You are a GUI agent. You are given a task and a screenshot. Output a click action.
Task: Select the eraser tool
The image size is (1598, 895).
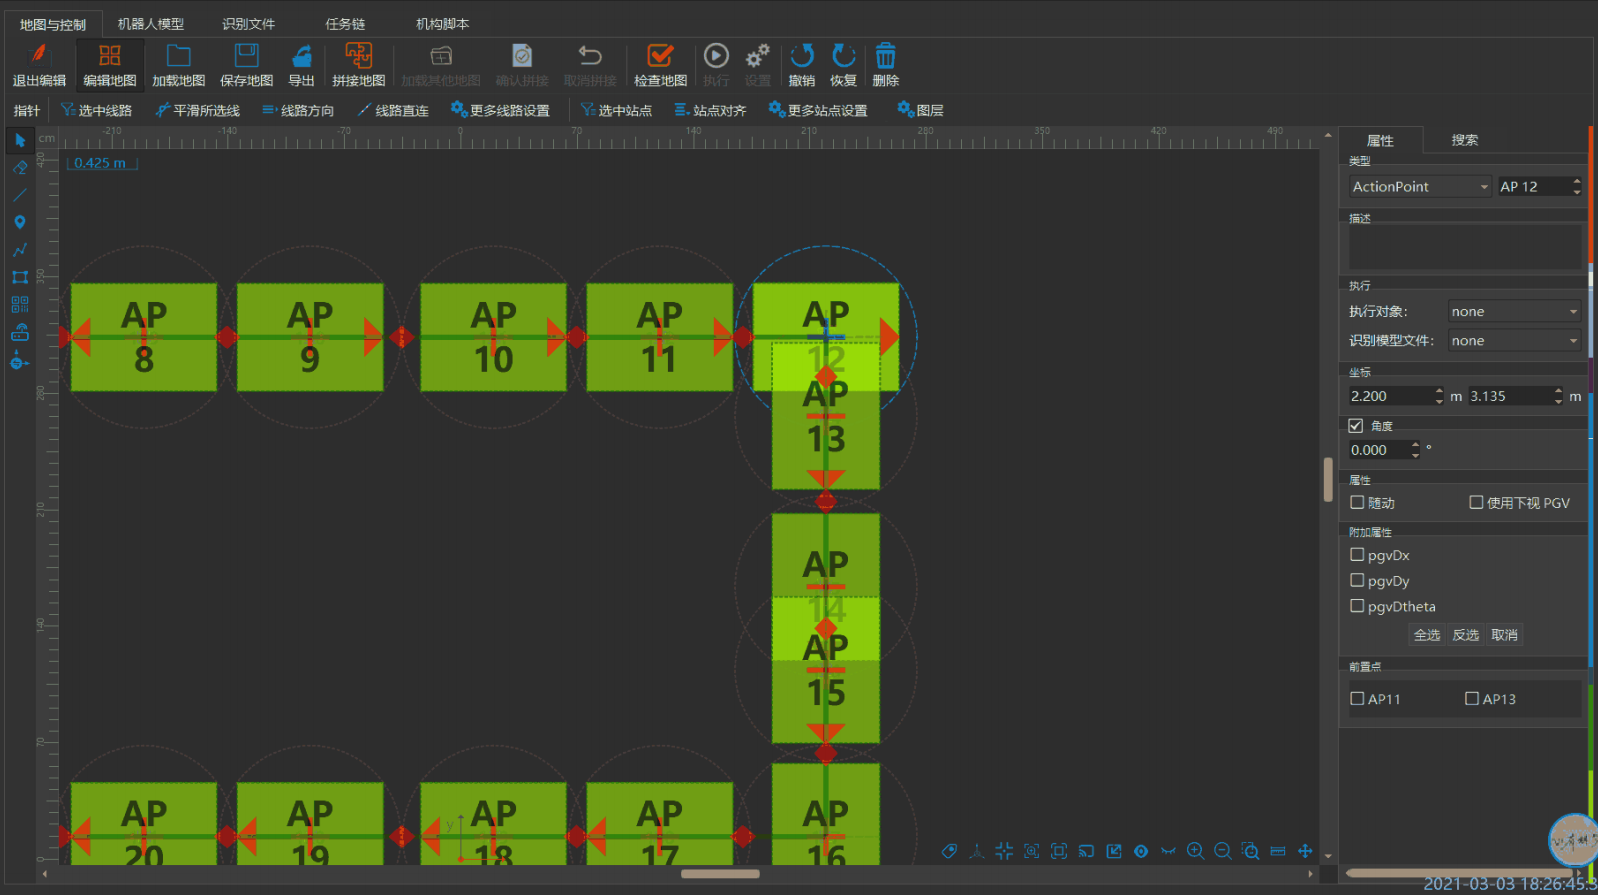coord(20,168)
